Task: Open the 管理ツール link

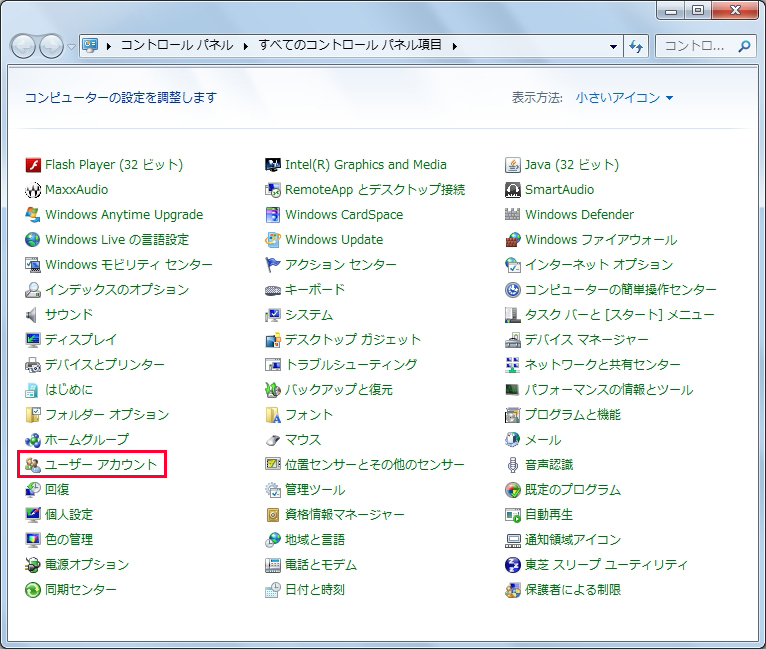Action: pyautogui.click(x=315, y=490)
